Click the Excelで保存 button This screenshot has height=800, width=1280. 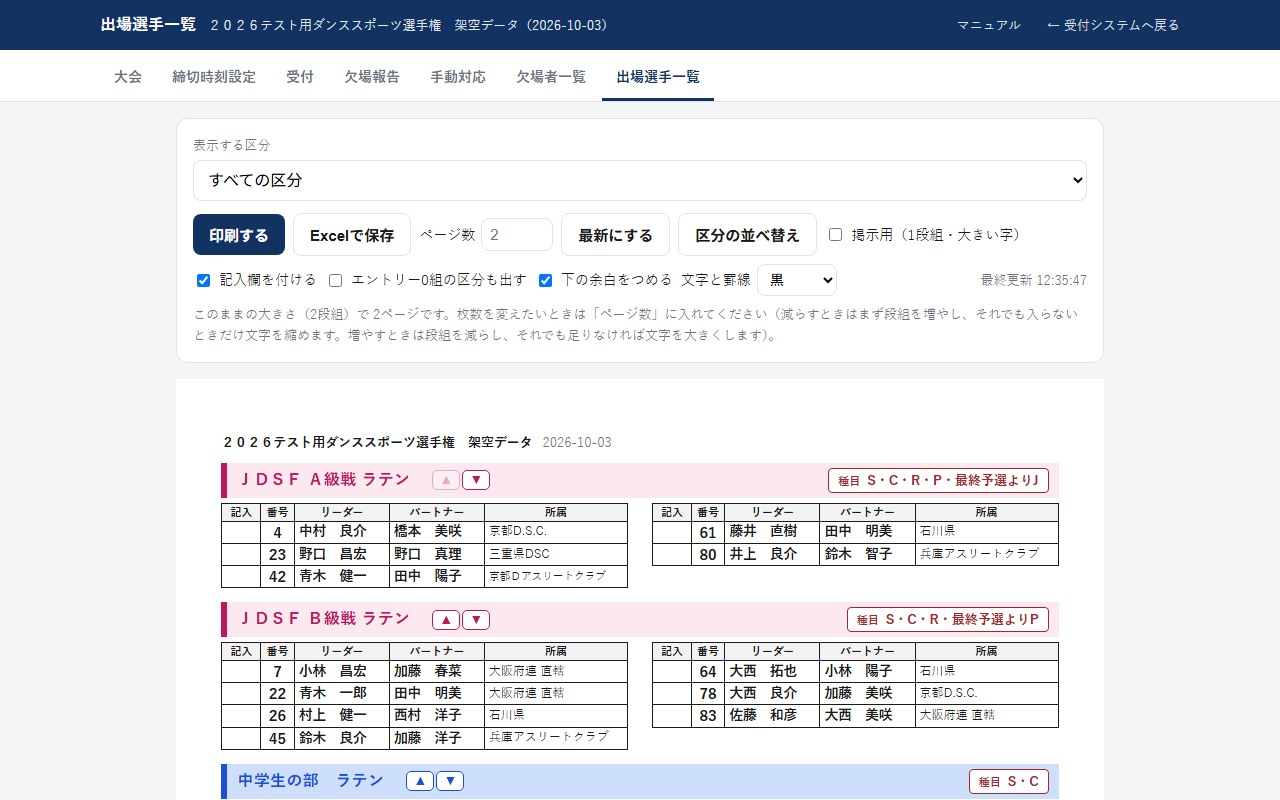352,235
